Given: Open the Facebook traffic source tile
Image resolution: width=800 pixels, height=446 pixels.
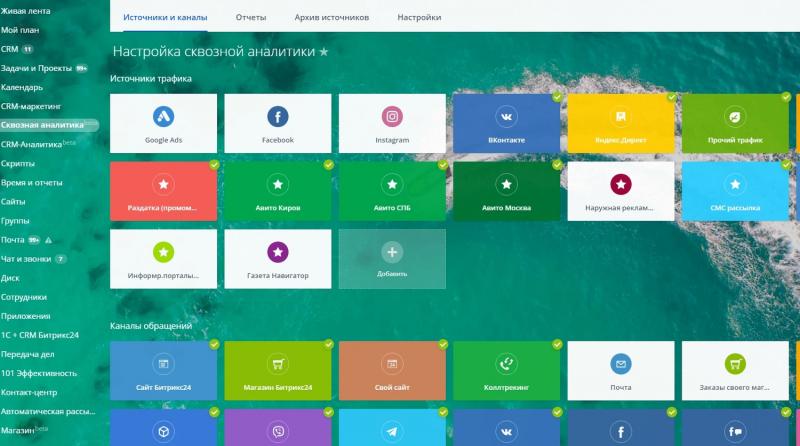Looking at the screenshot, I should pyautogui.click(x=278, y=123).
